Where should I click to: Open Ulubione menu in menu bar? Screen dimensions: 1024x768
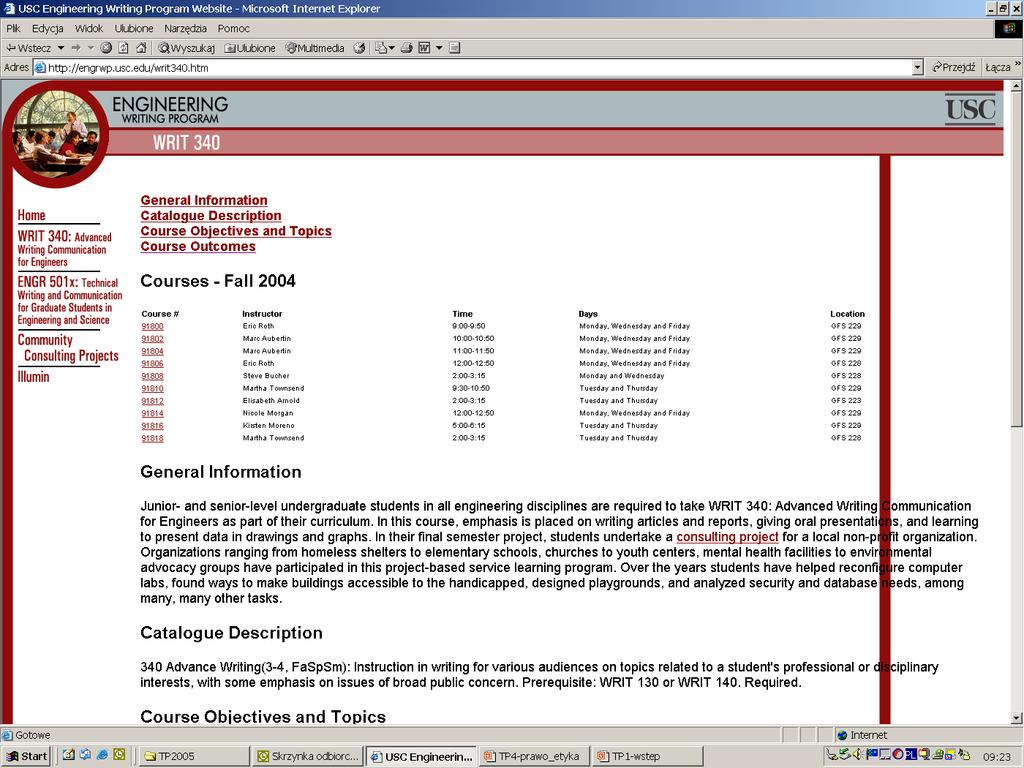[134, 28]
